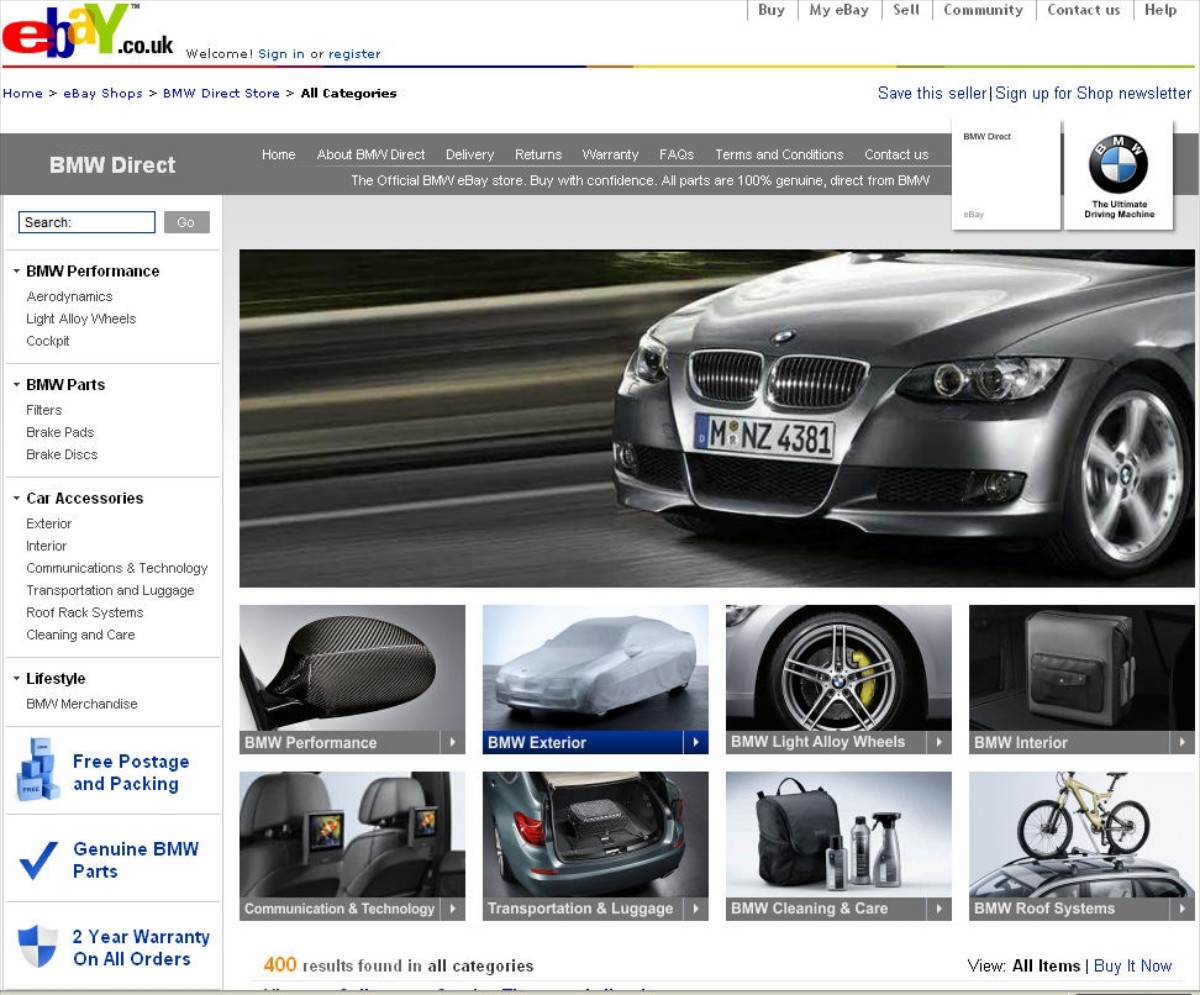
Task: Click arrow icon on BMW Roof Systems tile
Action: click(1181, 908)
